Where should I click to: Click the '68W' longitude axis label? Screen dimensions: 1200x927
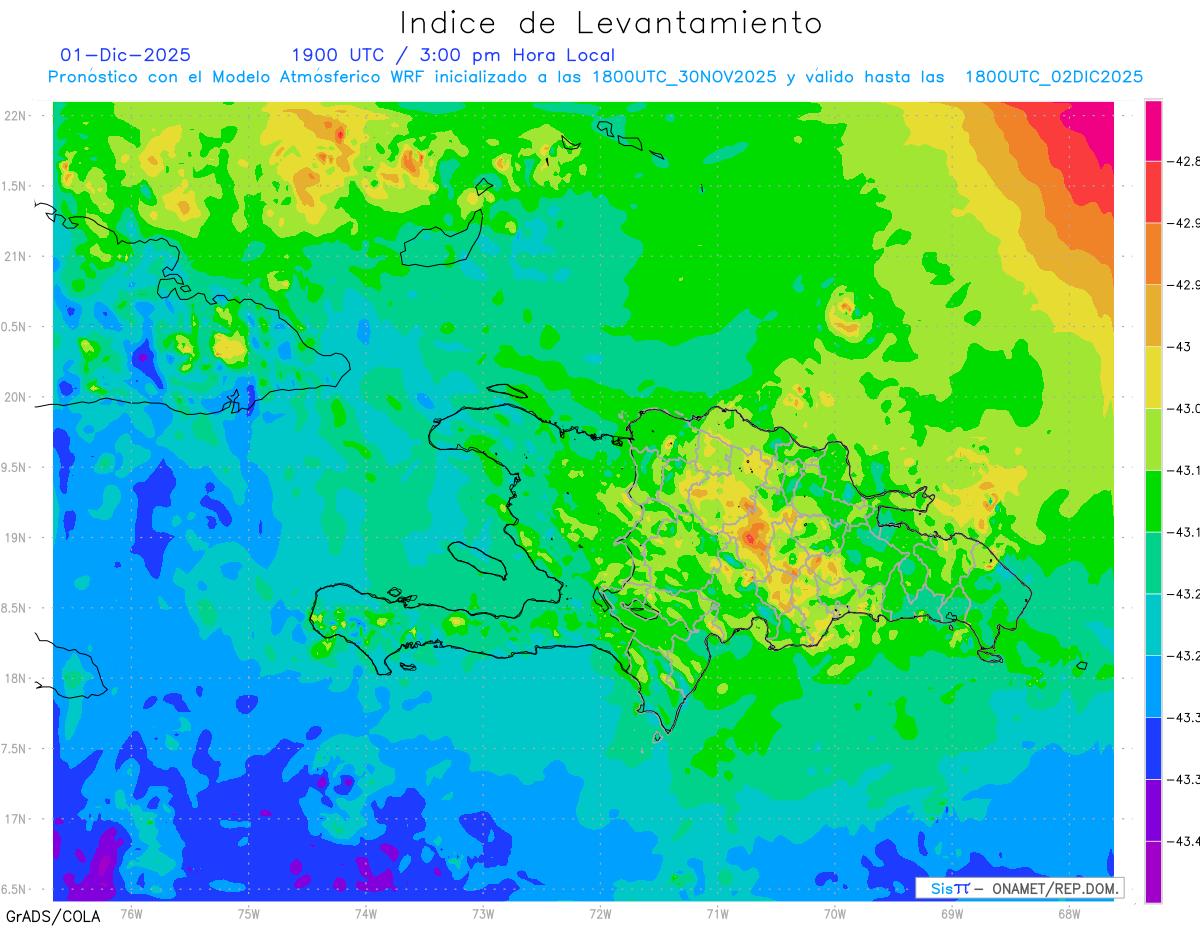[1069, 912]
